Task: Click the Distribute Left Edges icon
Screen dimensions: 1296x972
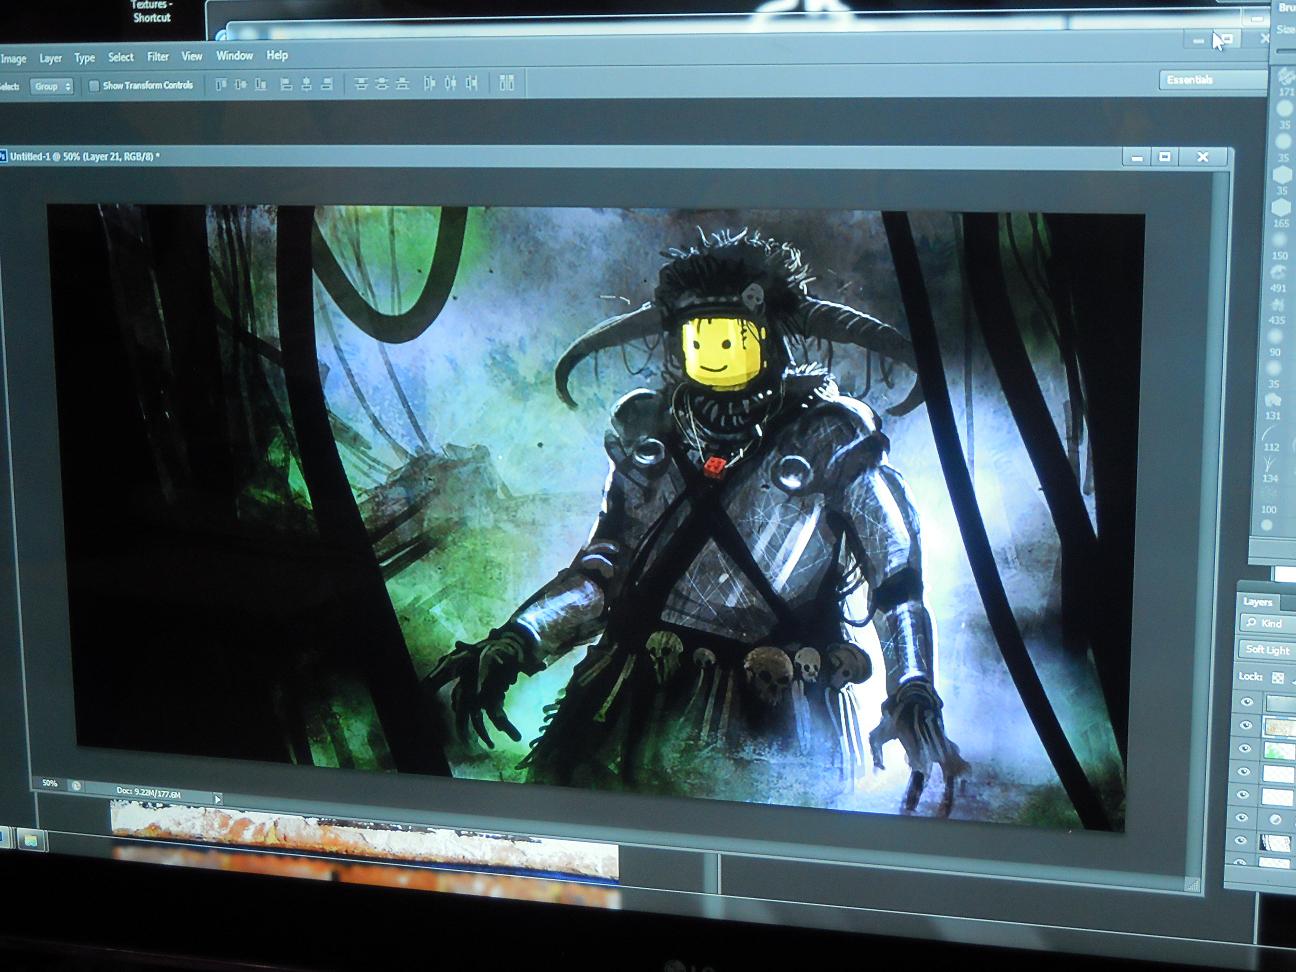Action: pos(430,85)
